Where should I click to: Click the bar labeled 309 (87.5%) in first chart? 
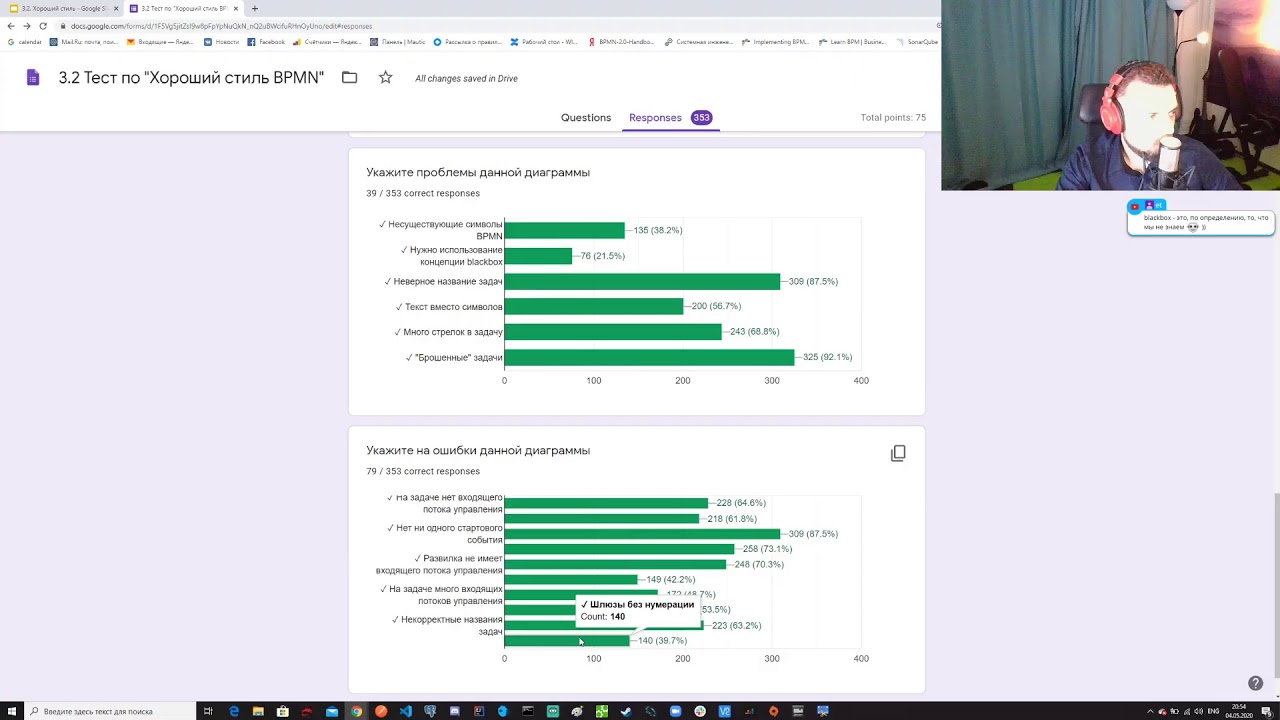[x=642, y=282]
